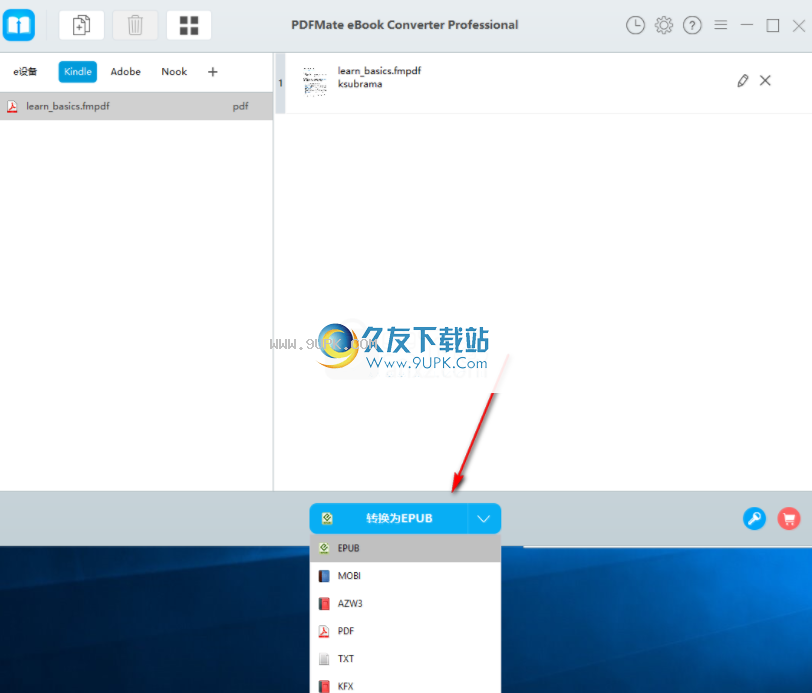The image size is (812, 693).
Task: Collapse the output format dropdown arrow
Action: click(484, 518)
